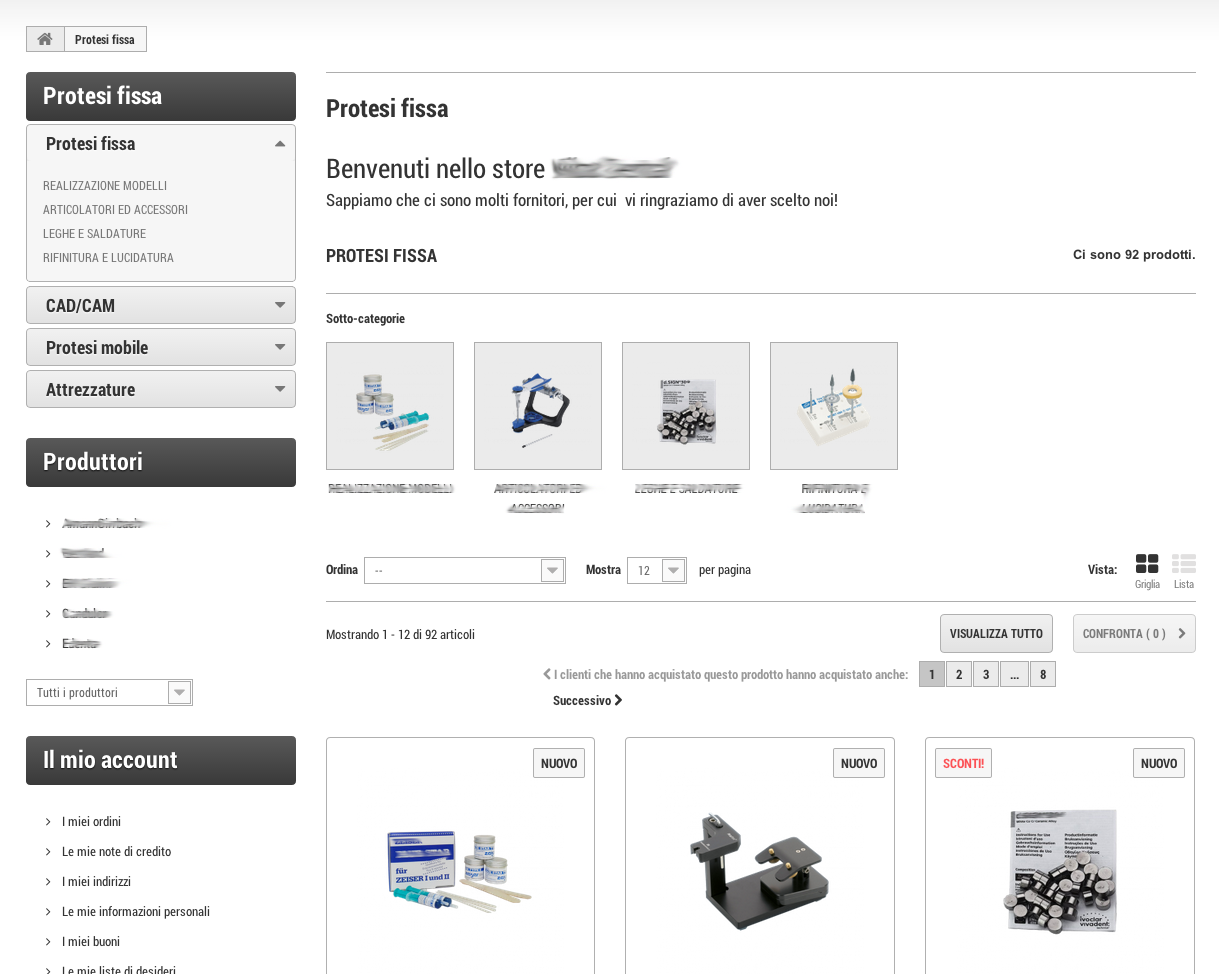This screenshot has width=1219, height=974.
Task: Switch to Lista list view
Action: (x=1184, y=565)
